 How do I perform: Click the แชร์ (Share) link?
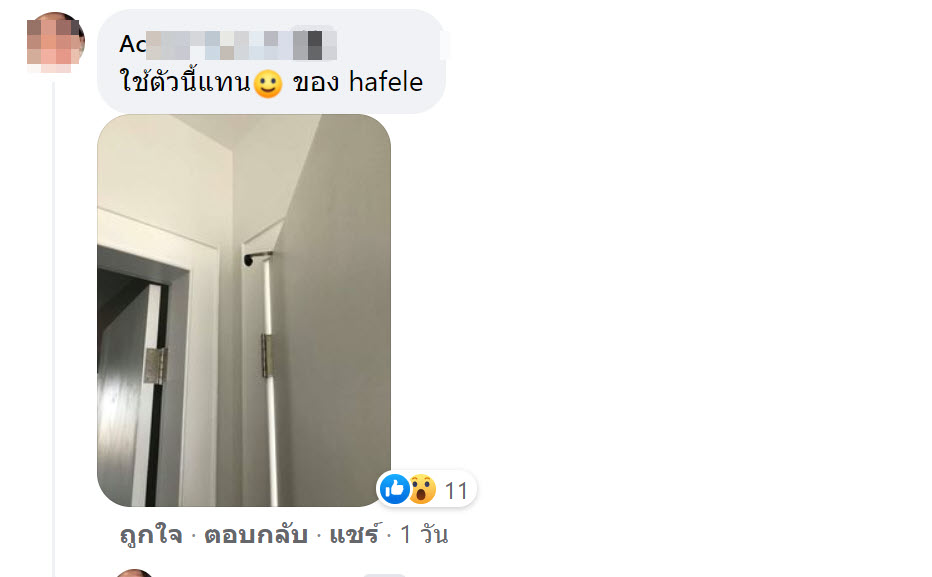[354, 534]
